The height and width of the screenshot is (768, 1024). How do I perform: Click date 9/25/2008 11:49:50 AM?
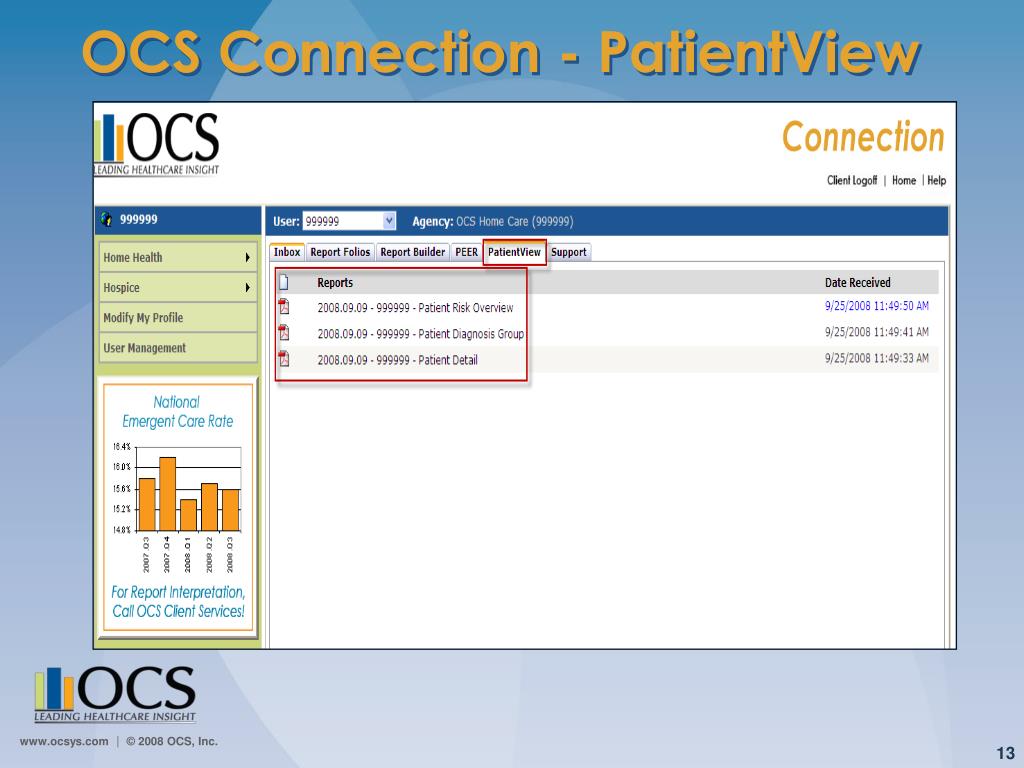876,306
